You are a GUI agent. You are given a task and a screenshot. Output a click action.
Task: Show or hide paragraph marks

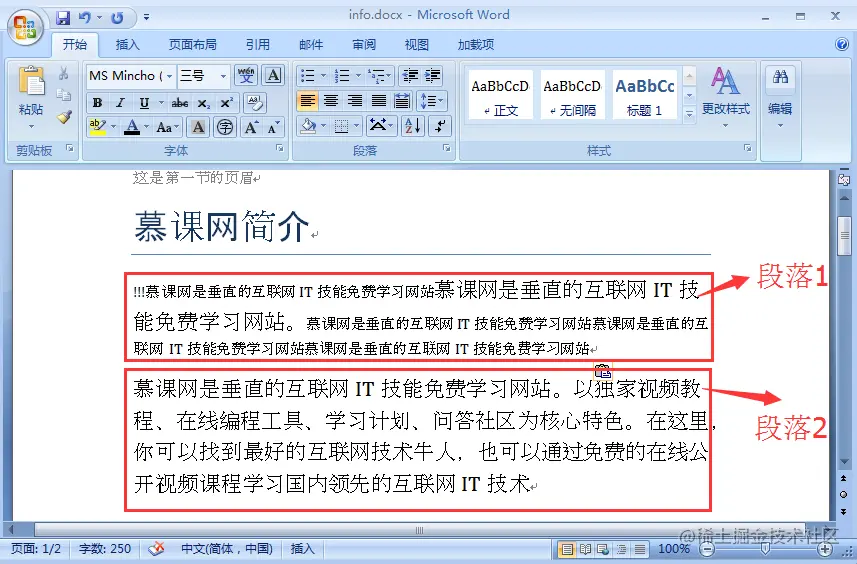tap(440, 126)
